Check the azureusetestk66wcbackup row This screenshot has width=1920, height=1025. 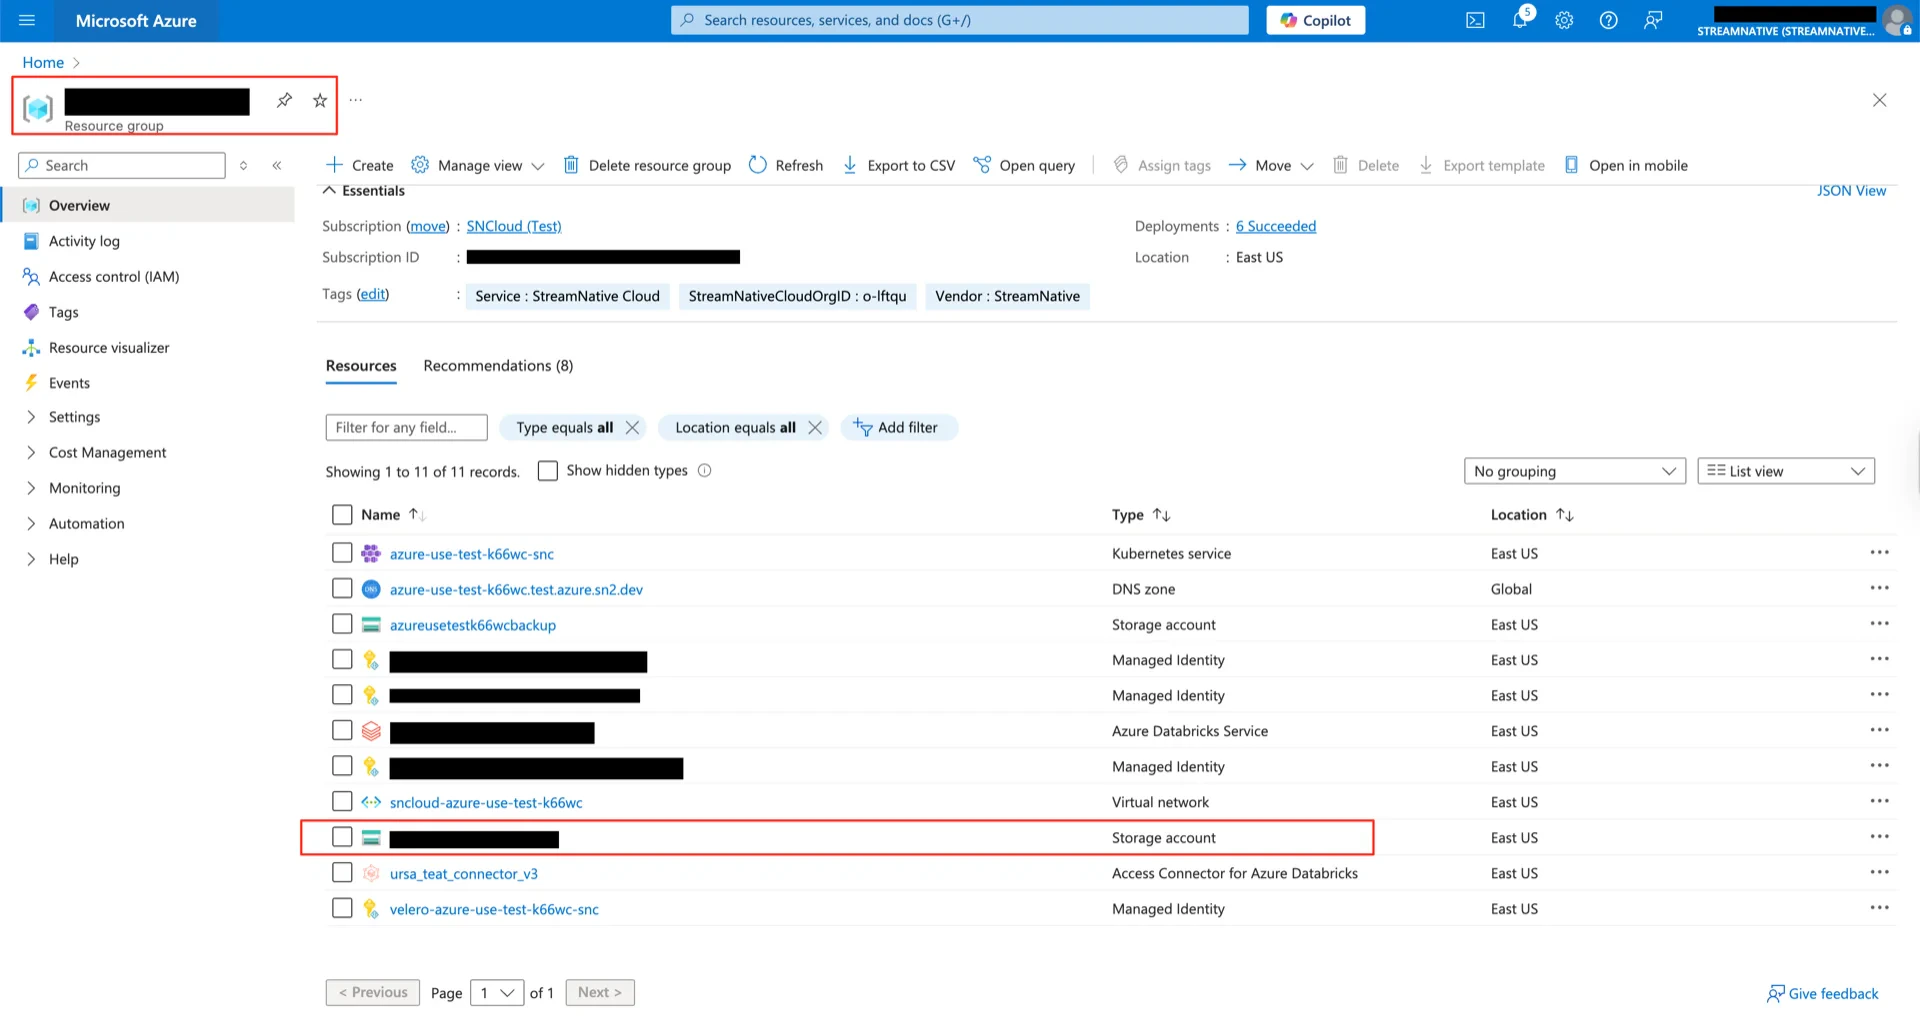point(342,624)
